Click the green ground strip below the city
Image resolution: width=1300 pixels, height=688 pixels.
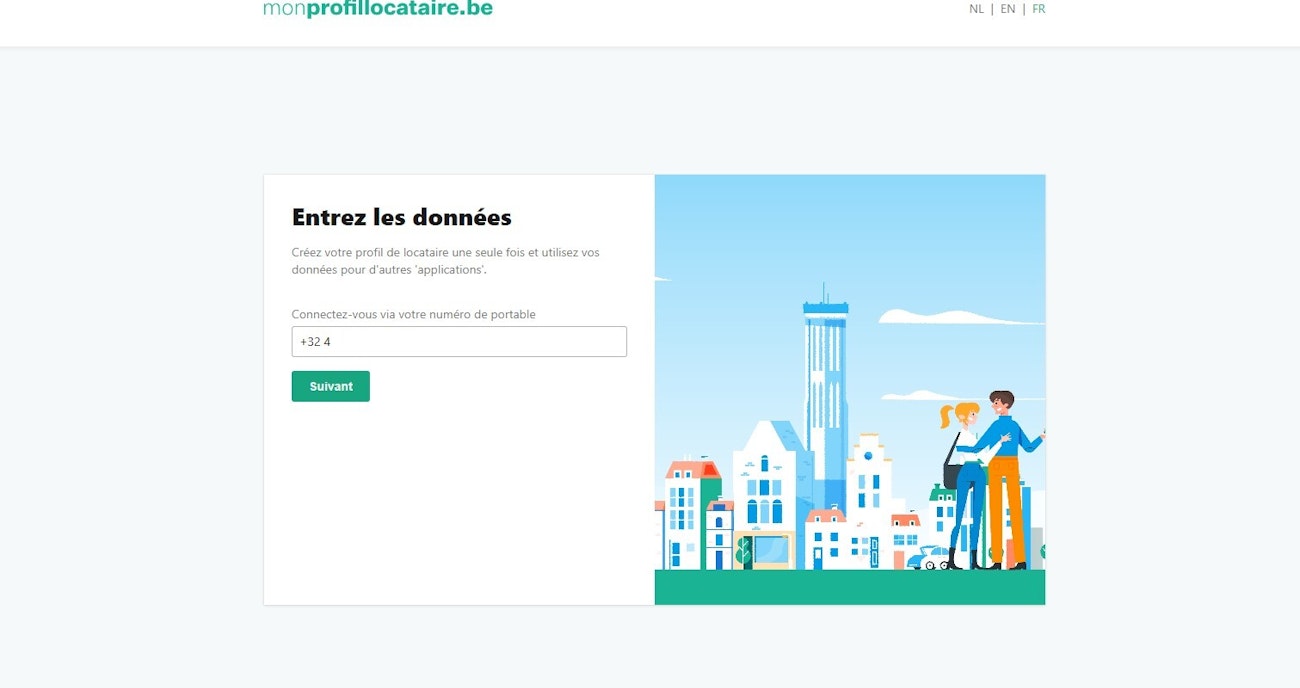(x=849, y=587)
